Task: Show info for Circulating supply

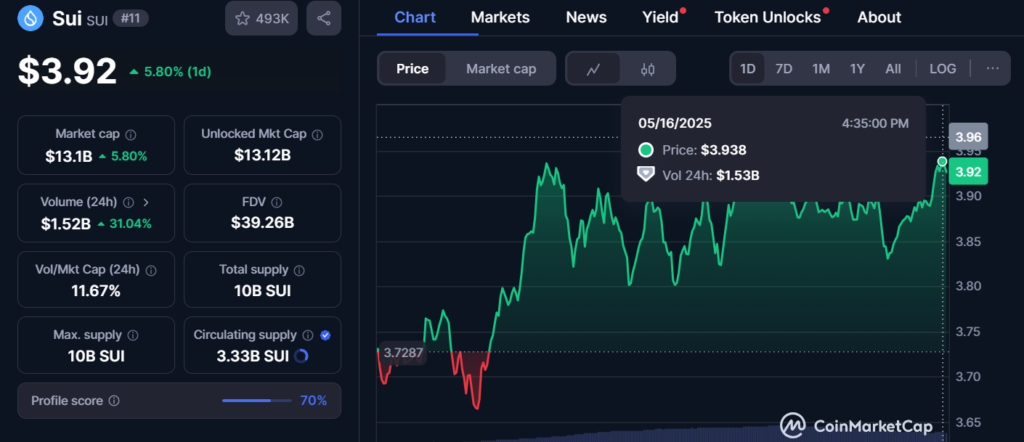Action: 308,335
